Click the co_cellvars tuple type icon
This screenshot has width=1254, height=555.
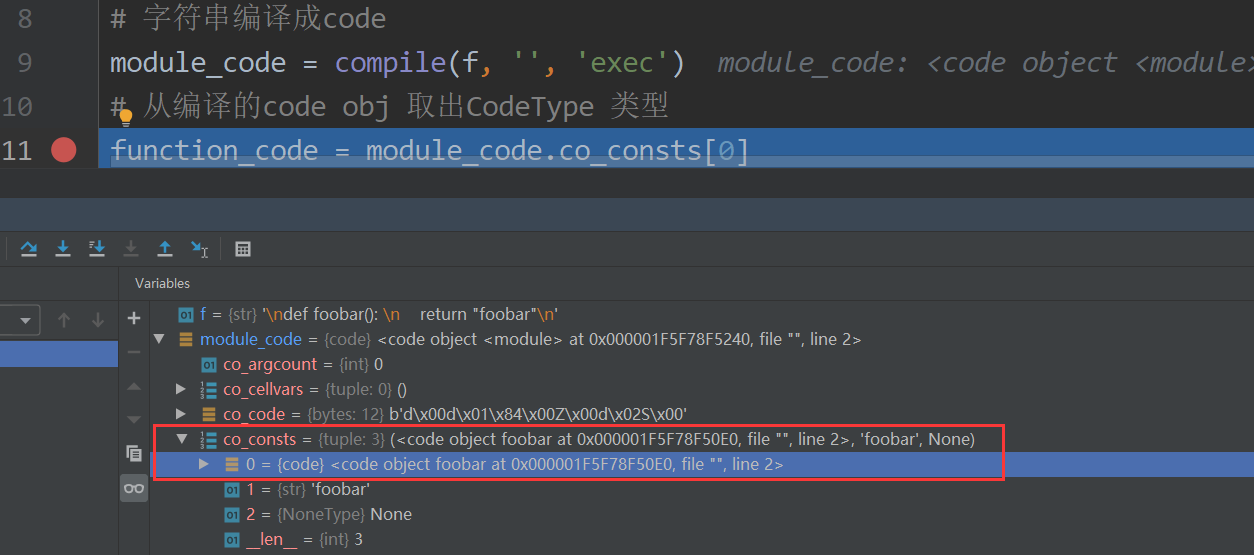(208, 389)
